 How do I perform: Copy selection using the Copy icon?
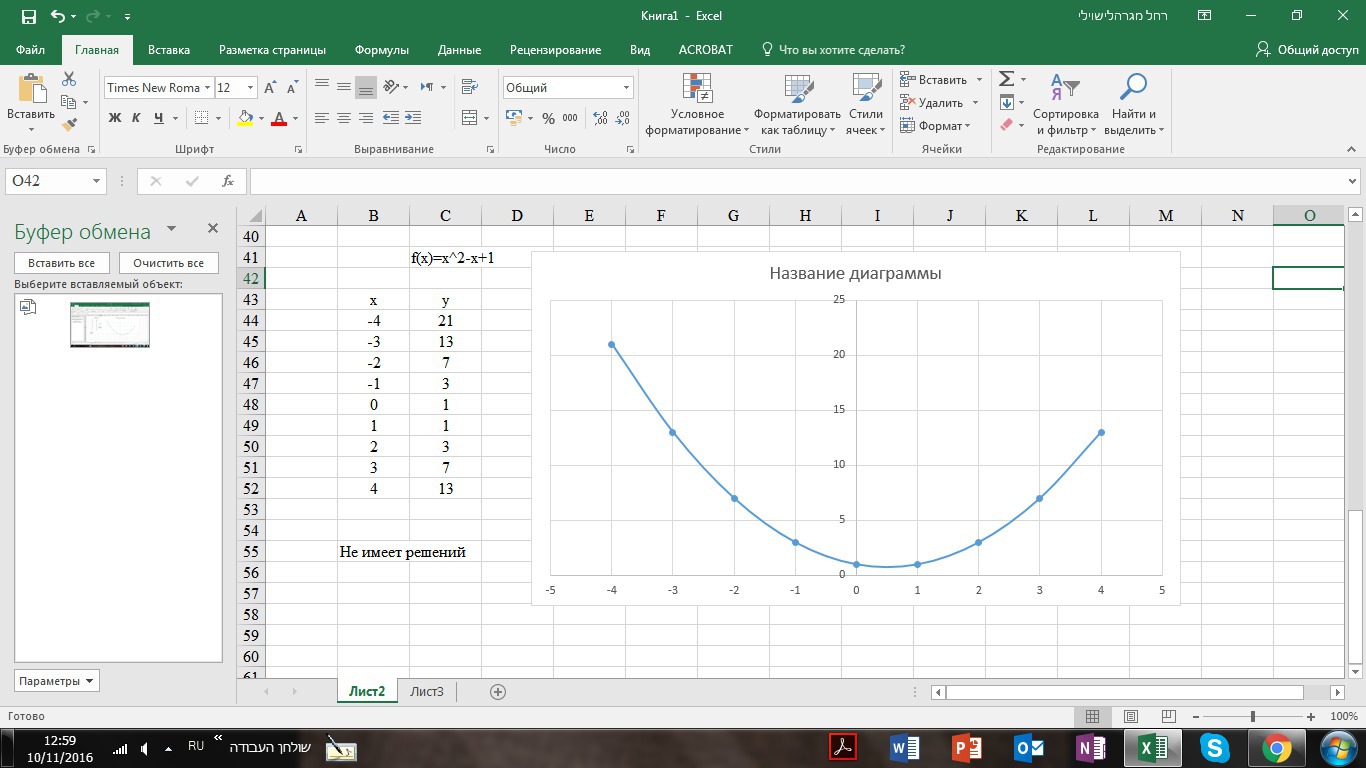[69, 102]
